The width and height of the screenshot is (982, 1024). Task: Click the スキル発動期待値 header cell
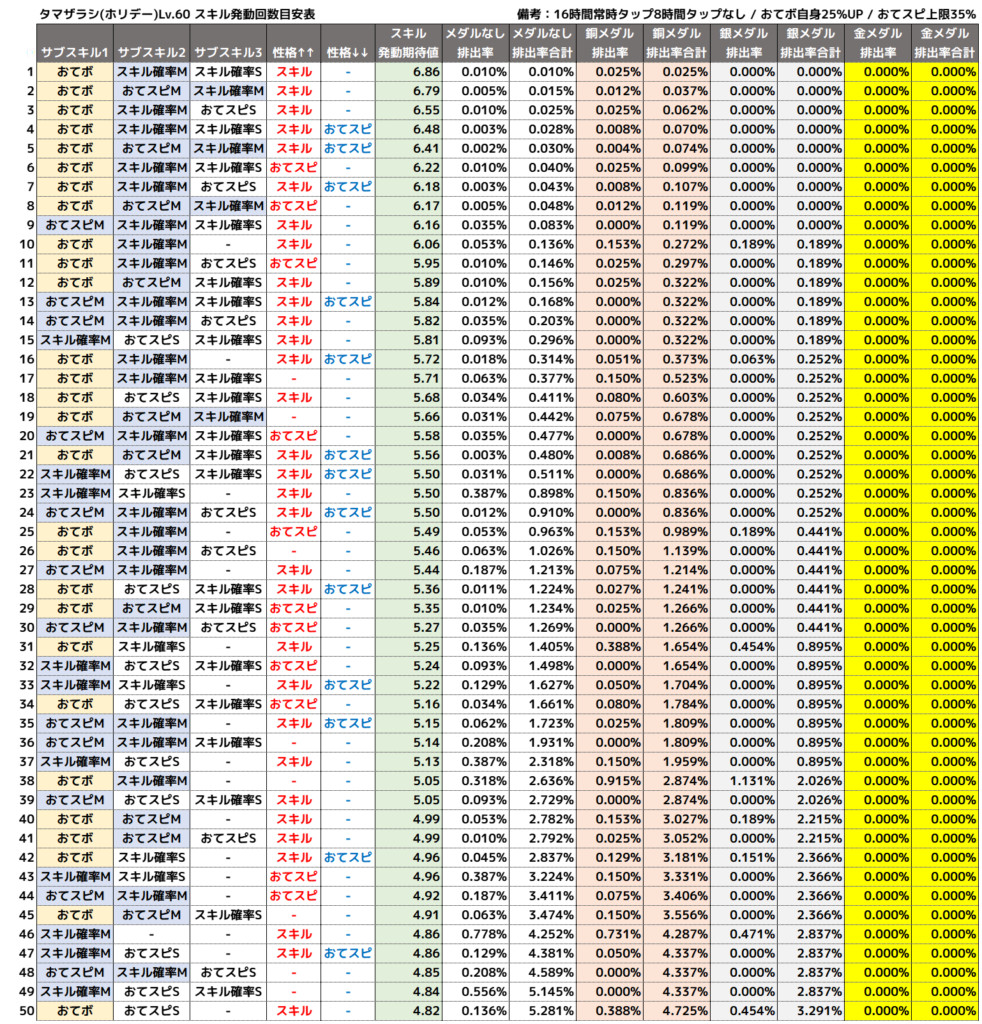(408, 43)
